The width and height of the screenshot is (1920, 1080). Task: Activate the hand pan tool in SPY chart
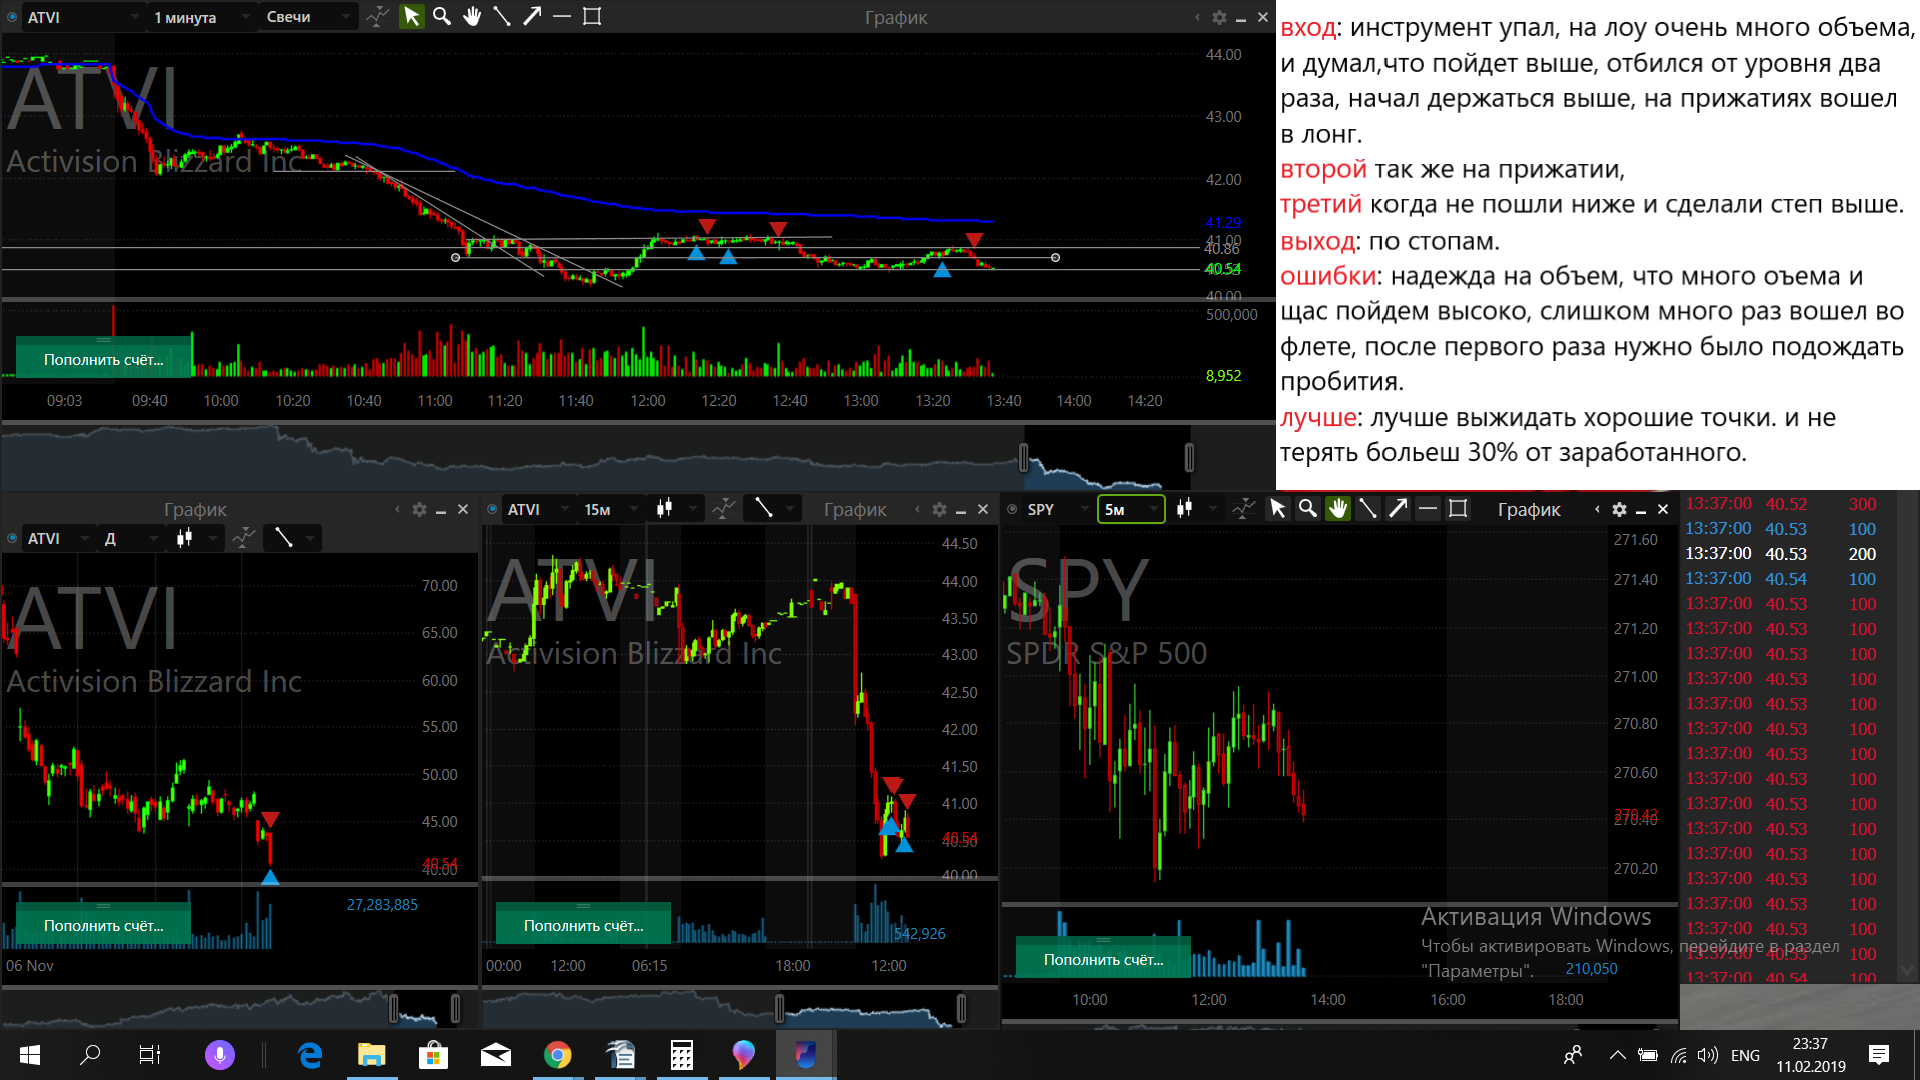(1338, 508)
